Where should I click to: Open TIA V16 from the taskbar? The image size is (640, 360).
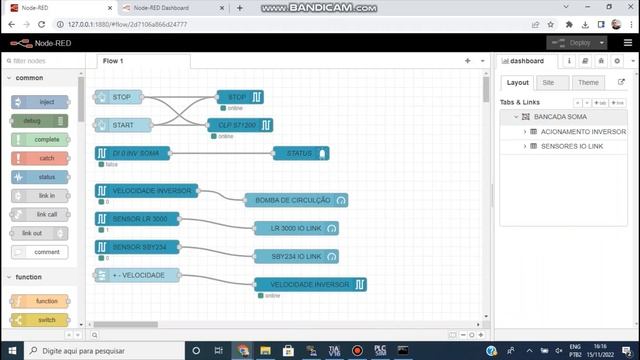[334, 351]
